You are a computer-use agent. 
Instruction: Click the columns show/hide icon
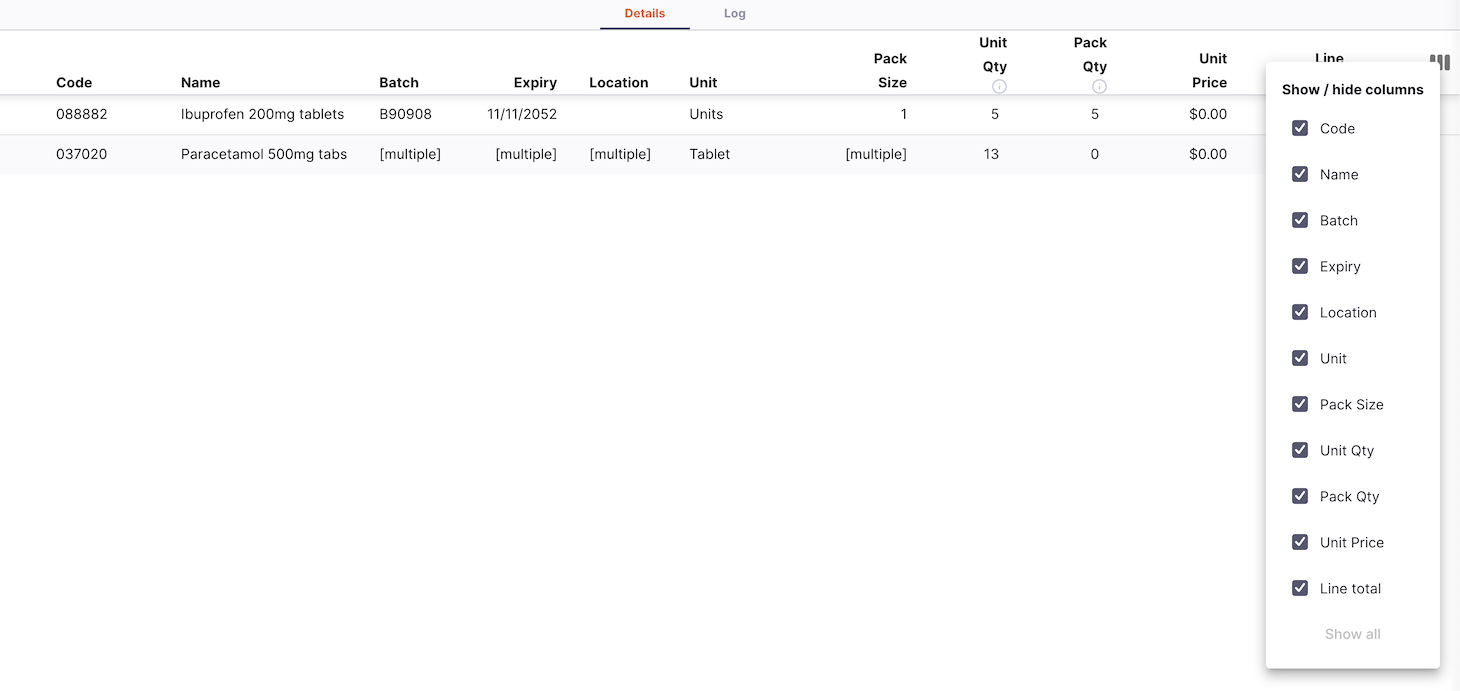coord(1439,62)
